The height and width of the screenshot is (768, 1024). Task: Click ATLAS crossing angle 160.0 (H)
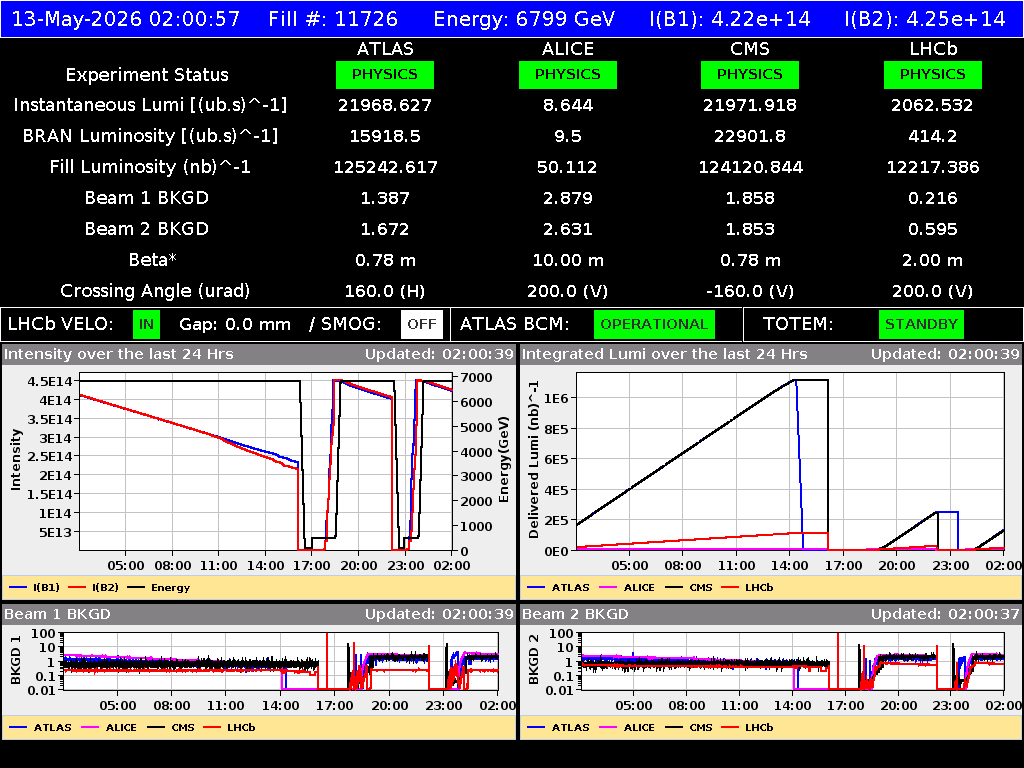click(385, 291)
